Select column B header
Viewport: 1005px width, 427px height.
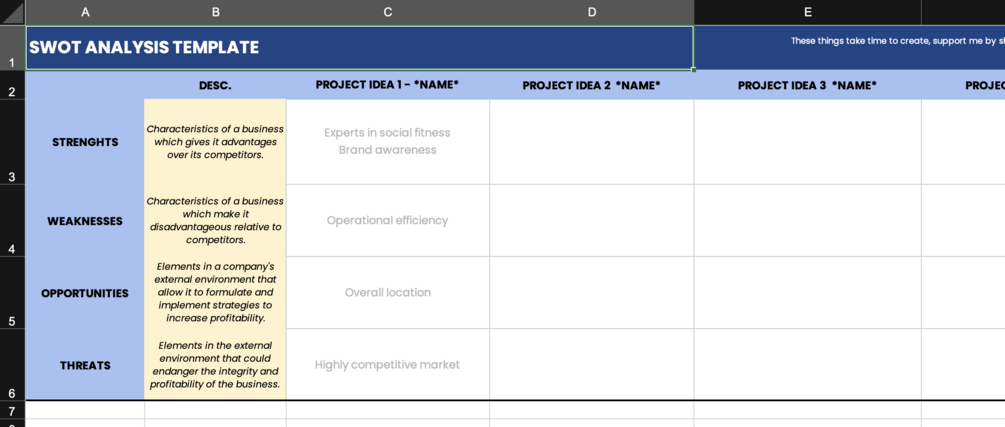(215, 12)
